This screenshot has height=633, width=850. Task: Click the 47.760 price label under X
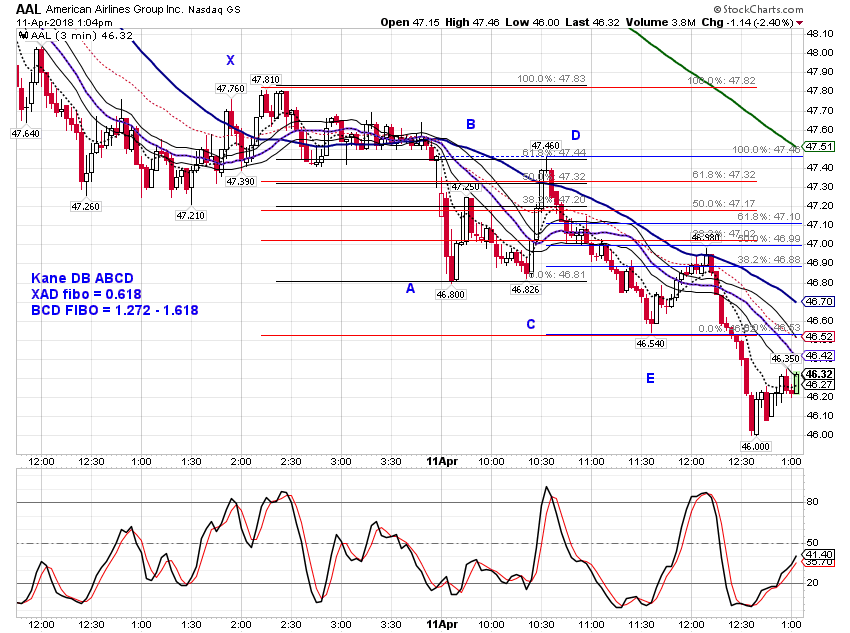(x=230, y=89)
